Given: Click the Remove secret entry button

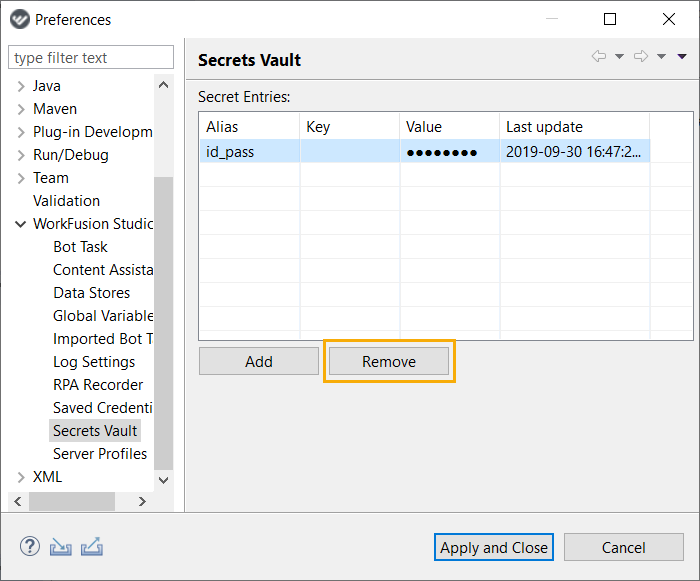Looking at the screenshot, I should click(x=389, y=361).
